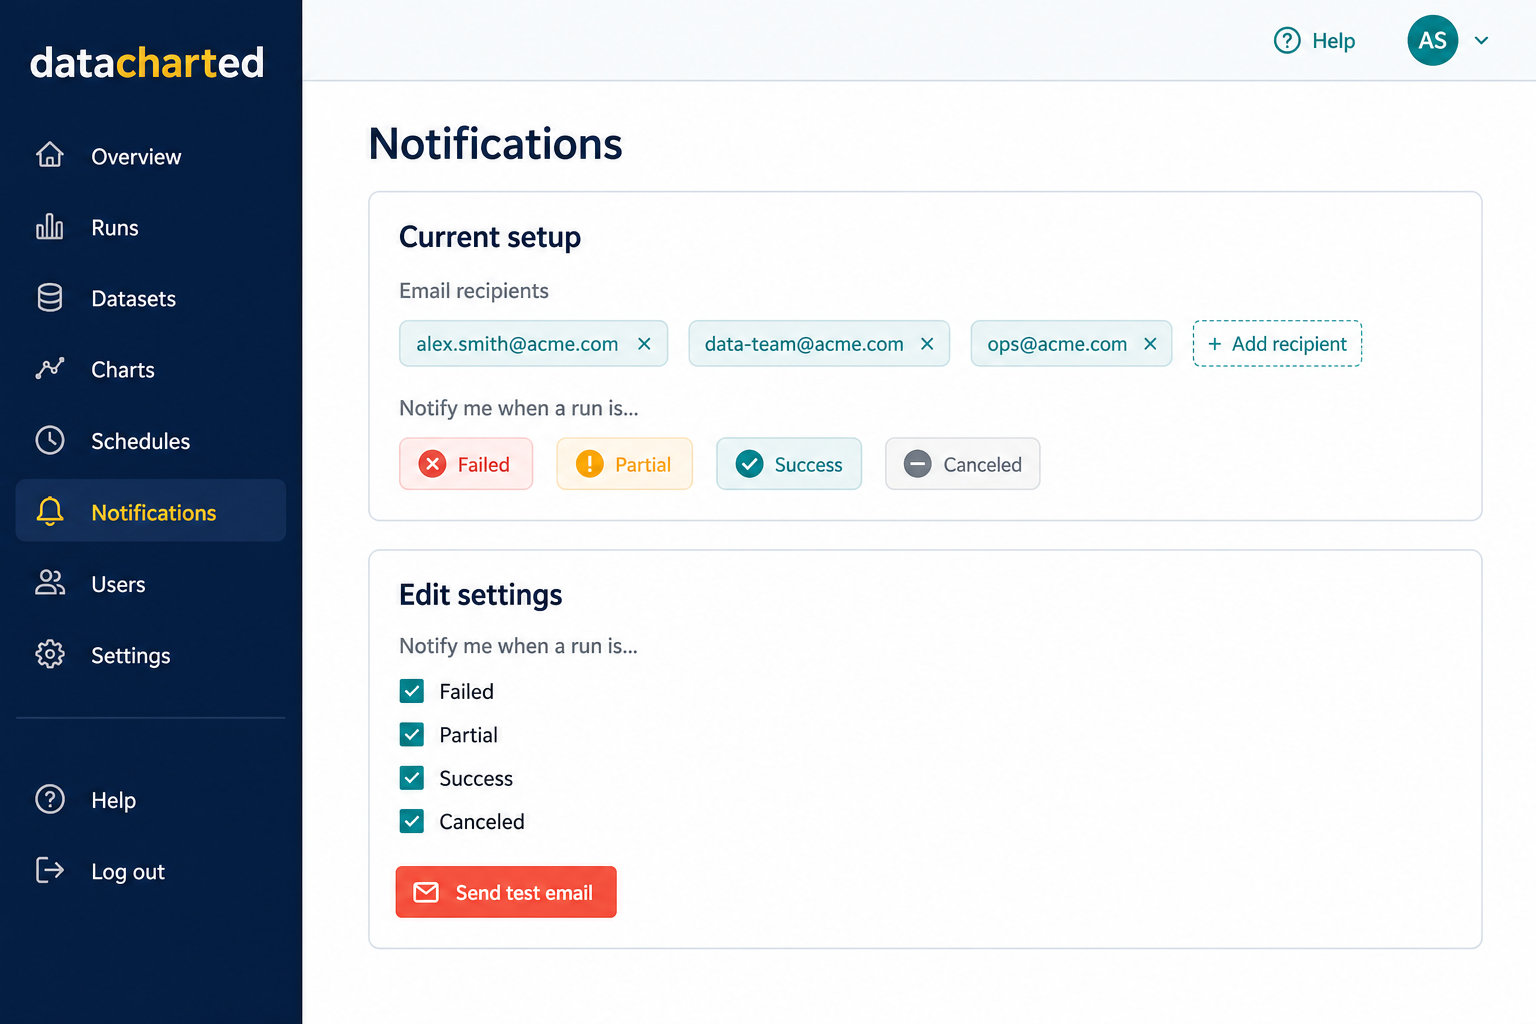Image resolution: width=1536 pixels, height=1024 pixels.
Task: Click the Failed checkbox label
Action: (x=466, y=692)
